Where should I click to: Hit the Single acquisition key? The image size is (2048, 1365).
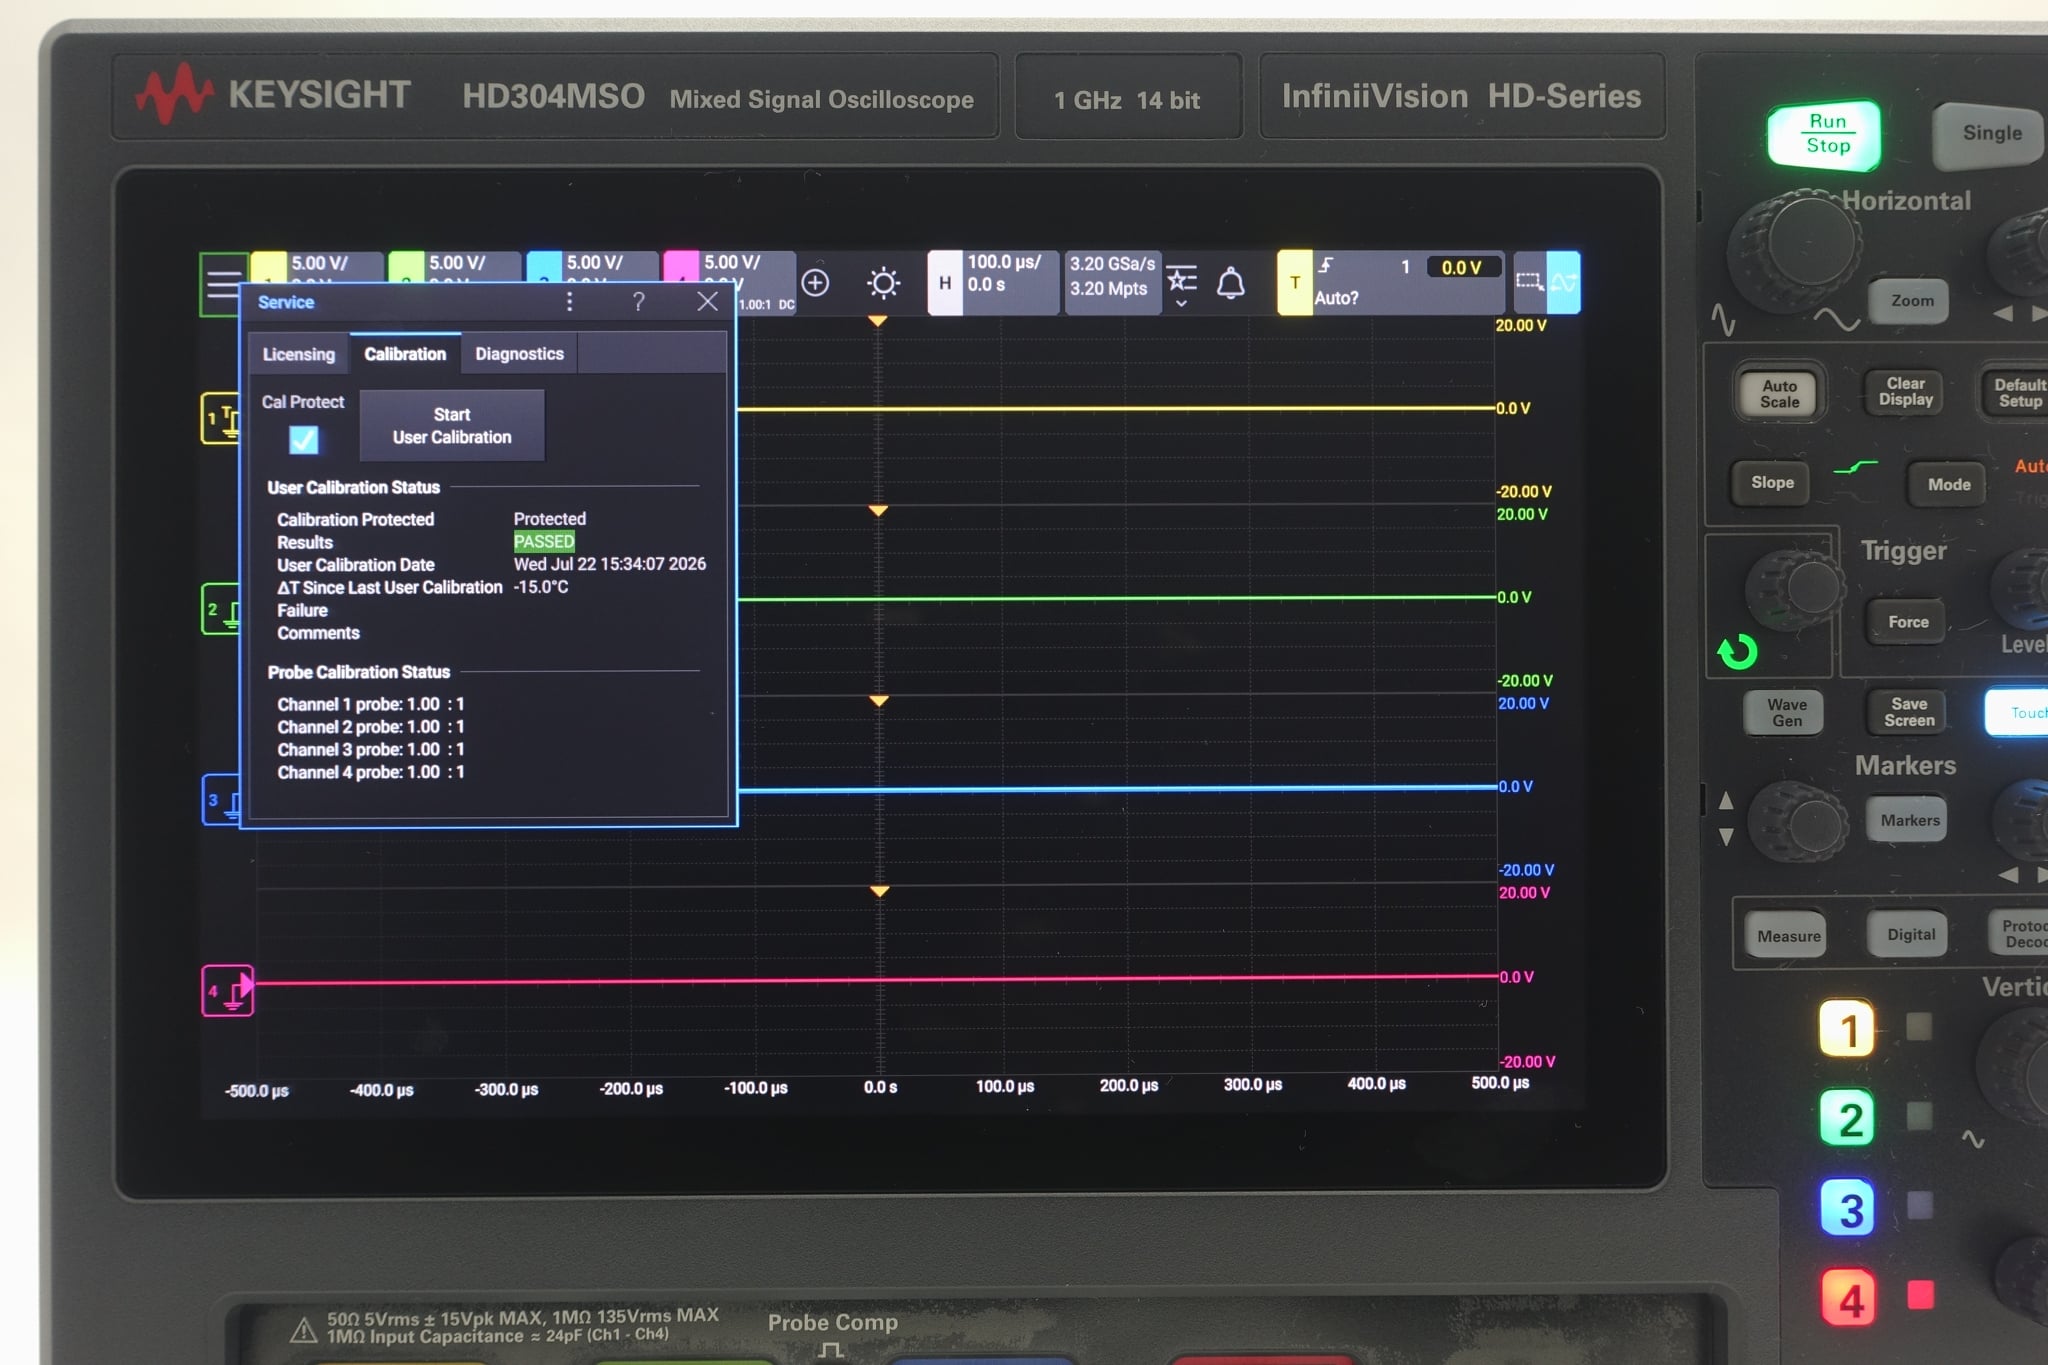[1991, 133]
